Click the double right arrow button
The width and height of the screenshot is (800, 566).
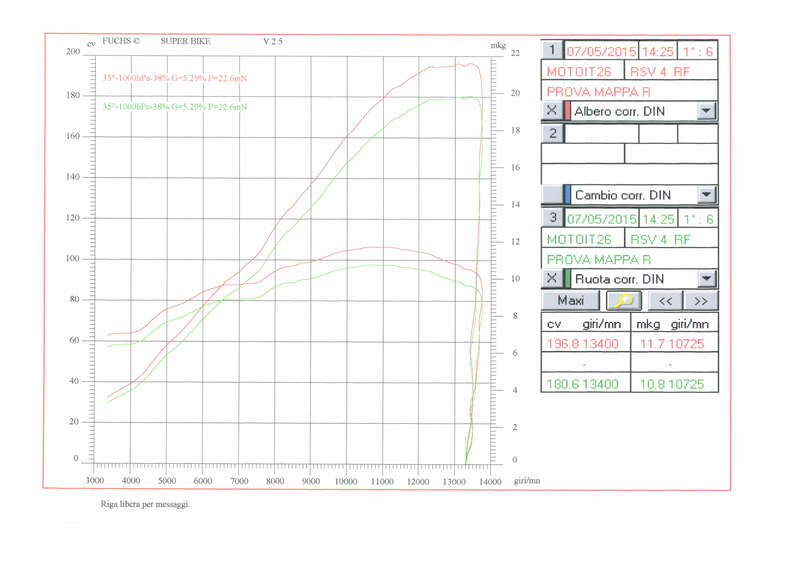[x=701, y=300]
